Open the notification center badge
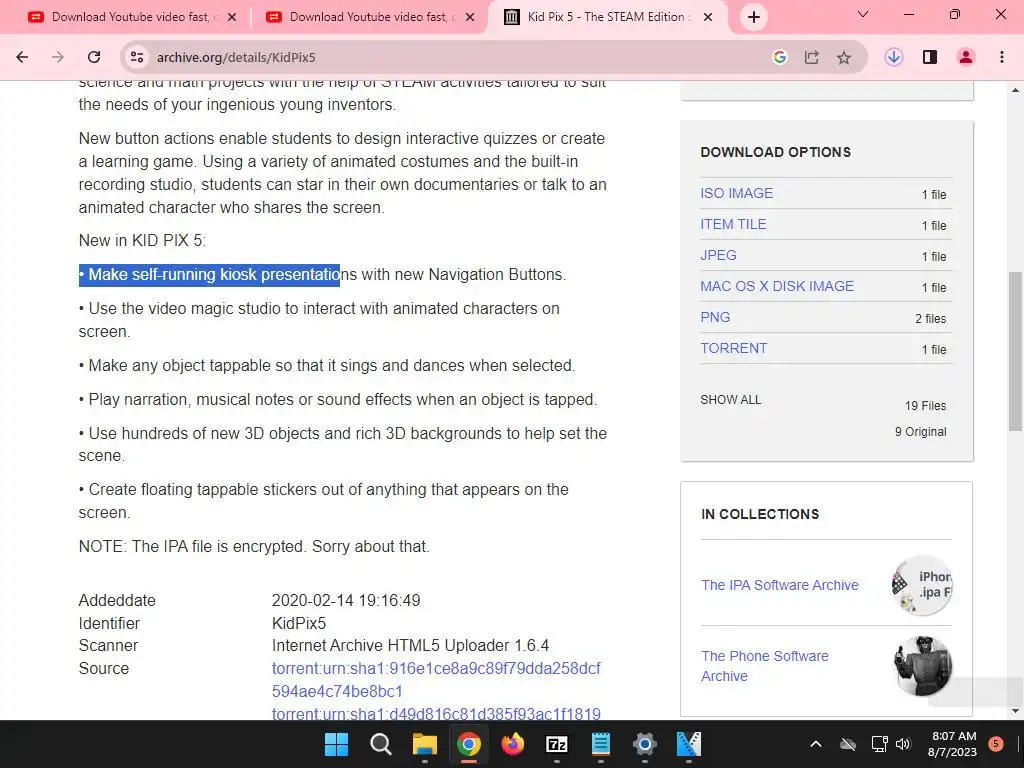 (996, 744)
